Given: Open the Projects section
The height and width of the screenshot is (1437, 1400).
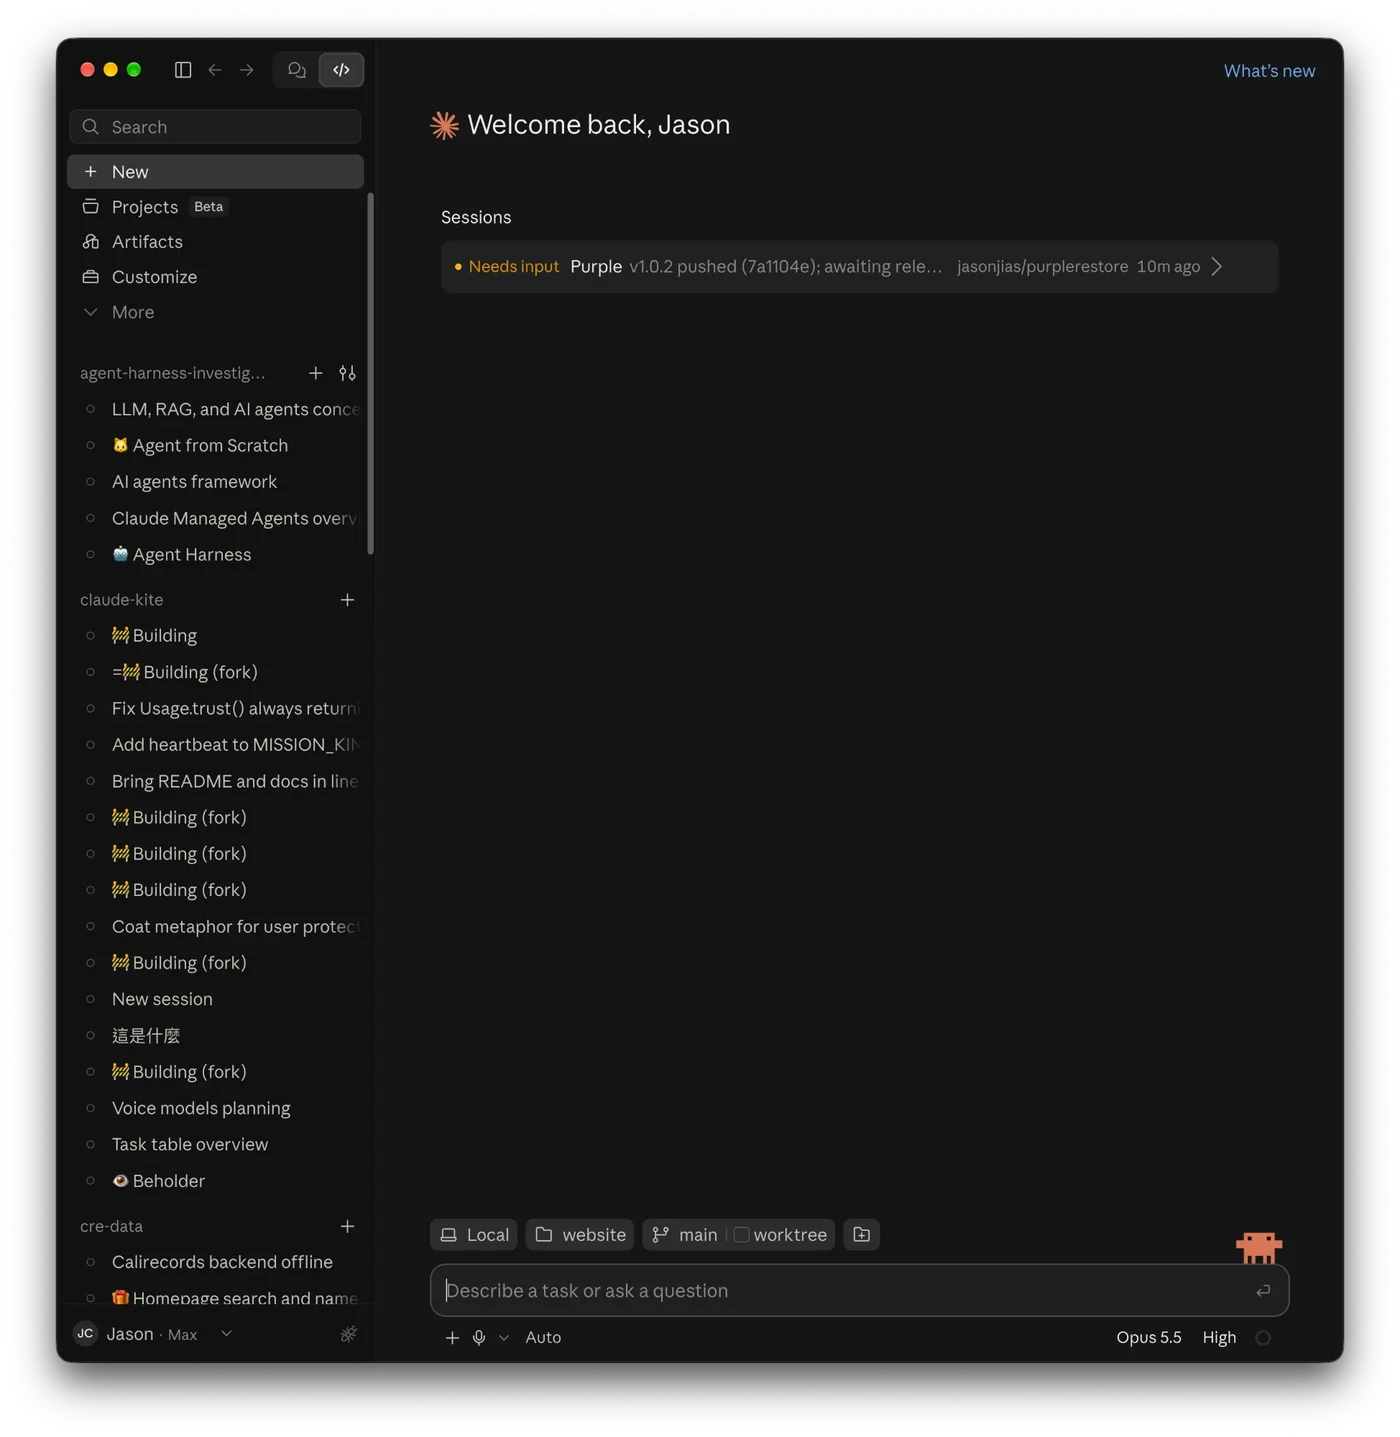Looking at the screenshot, I should coord(215,207).
